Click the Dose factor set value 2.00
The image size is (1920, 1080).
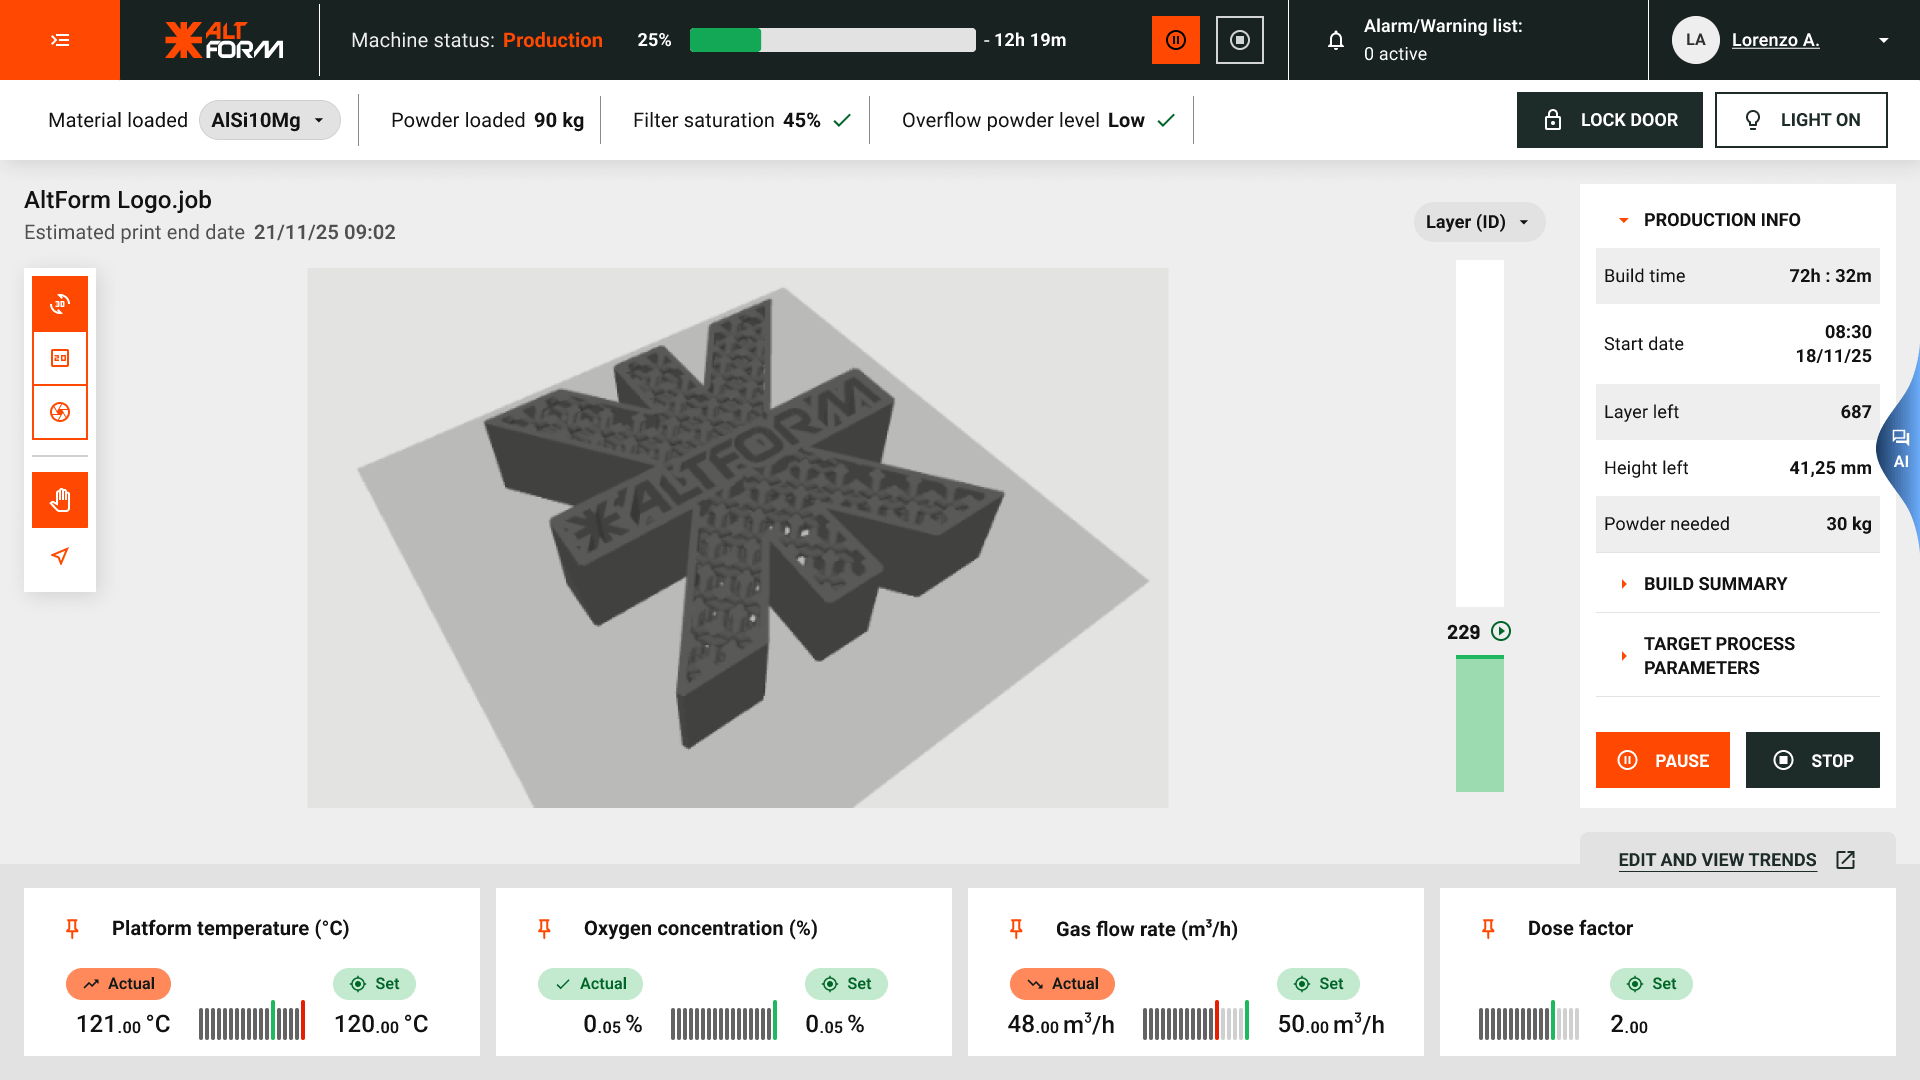tap(1629, 1024)
